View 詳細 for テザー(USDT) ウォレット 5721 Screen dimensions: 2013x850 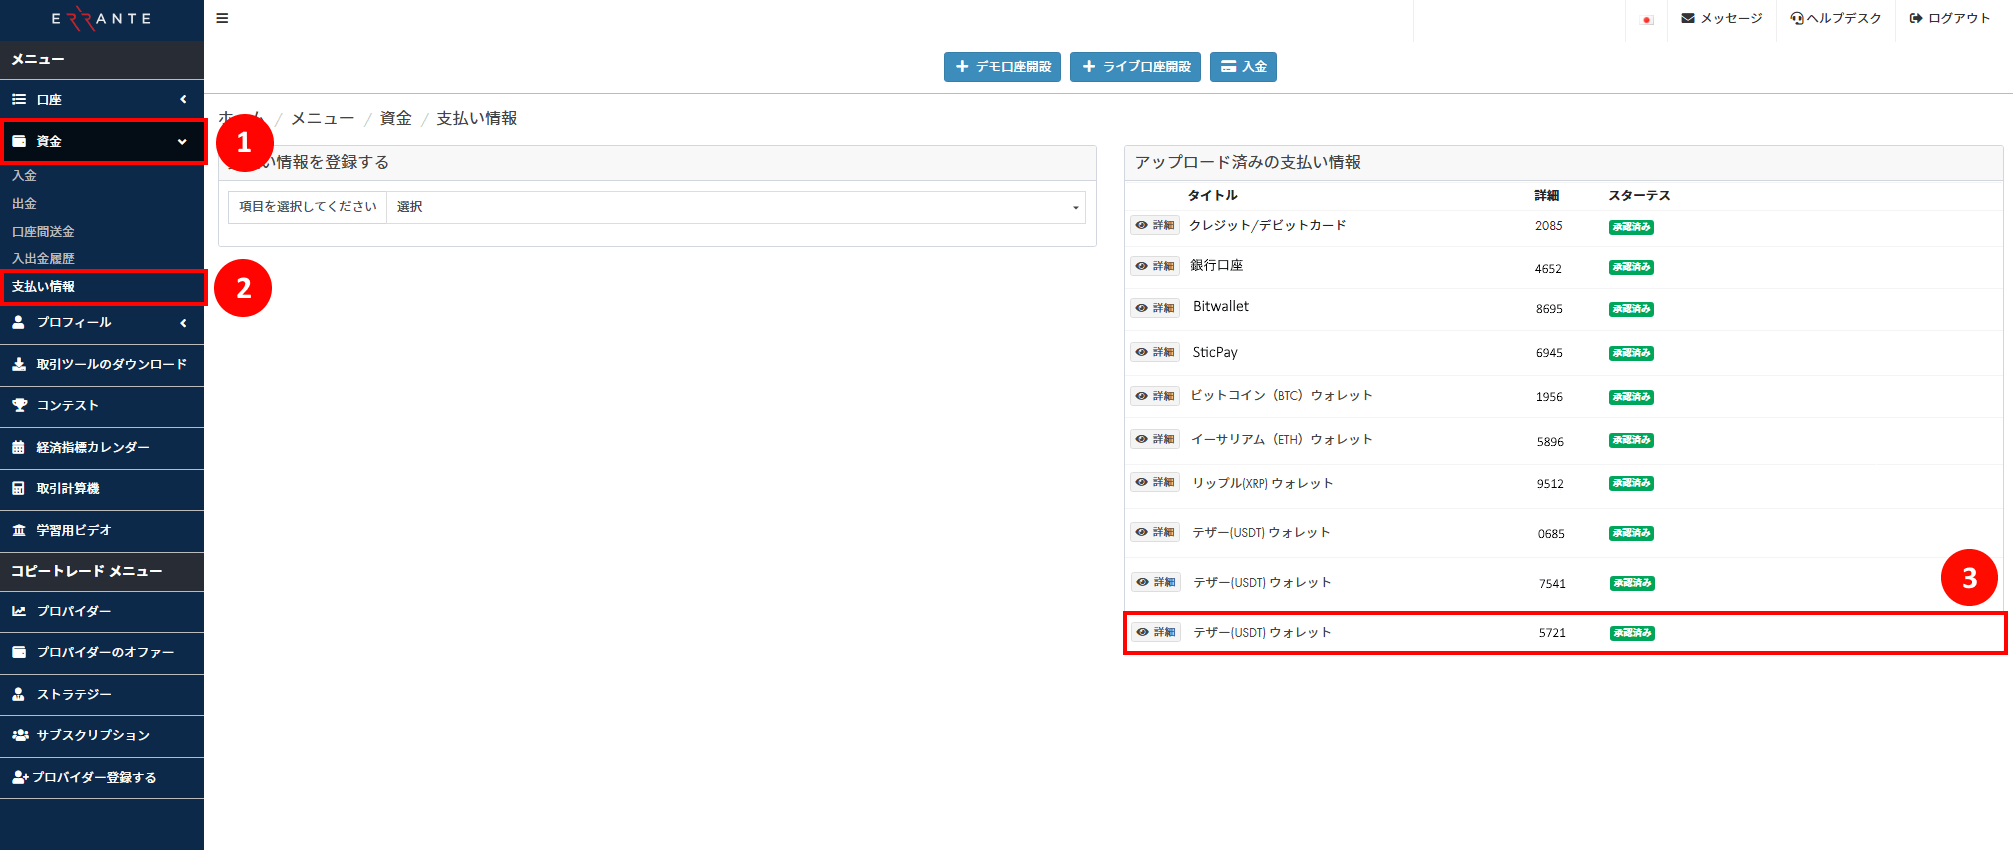point(1156,632)
